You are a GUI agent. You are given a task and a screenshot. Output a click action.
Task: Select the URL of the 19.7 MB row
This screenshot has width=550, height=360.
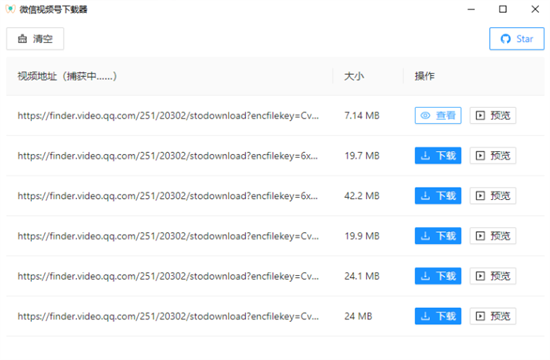168,155
